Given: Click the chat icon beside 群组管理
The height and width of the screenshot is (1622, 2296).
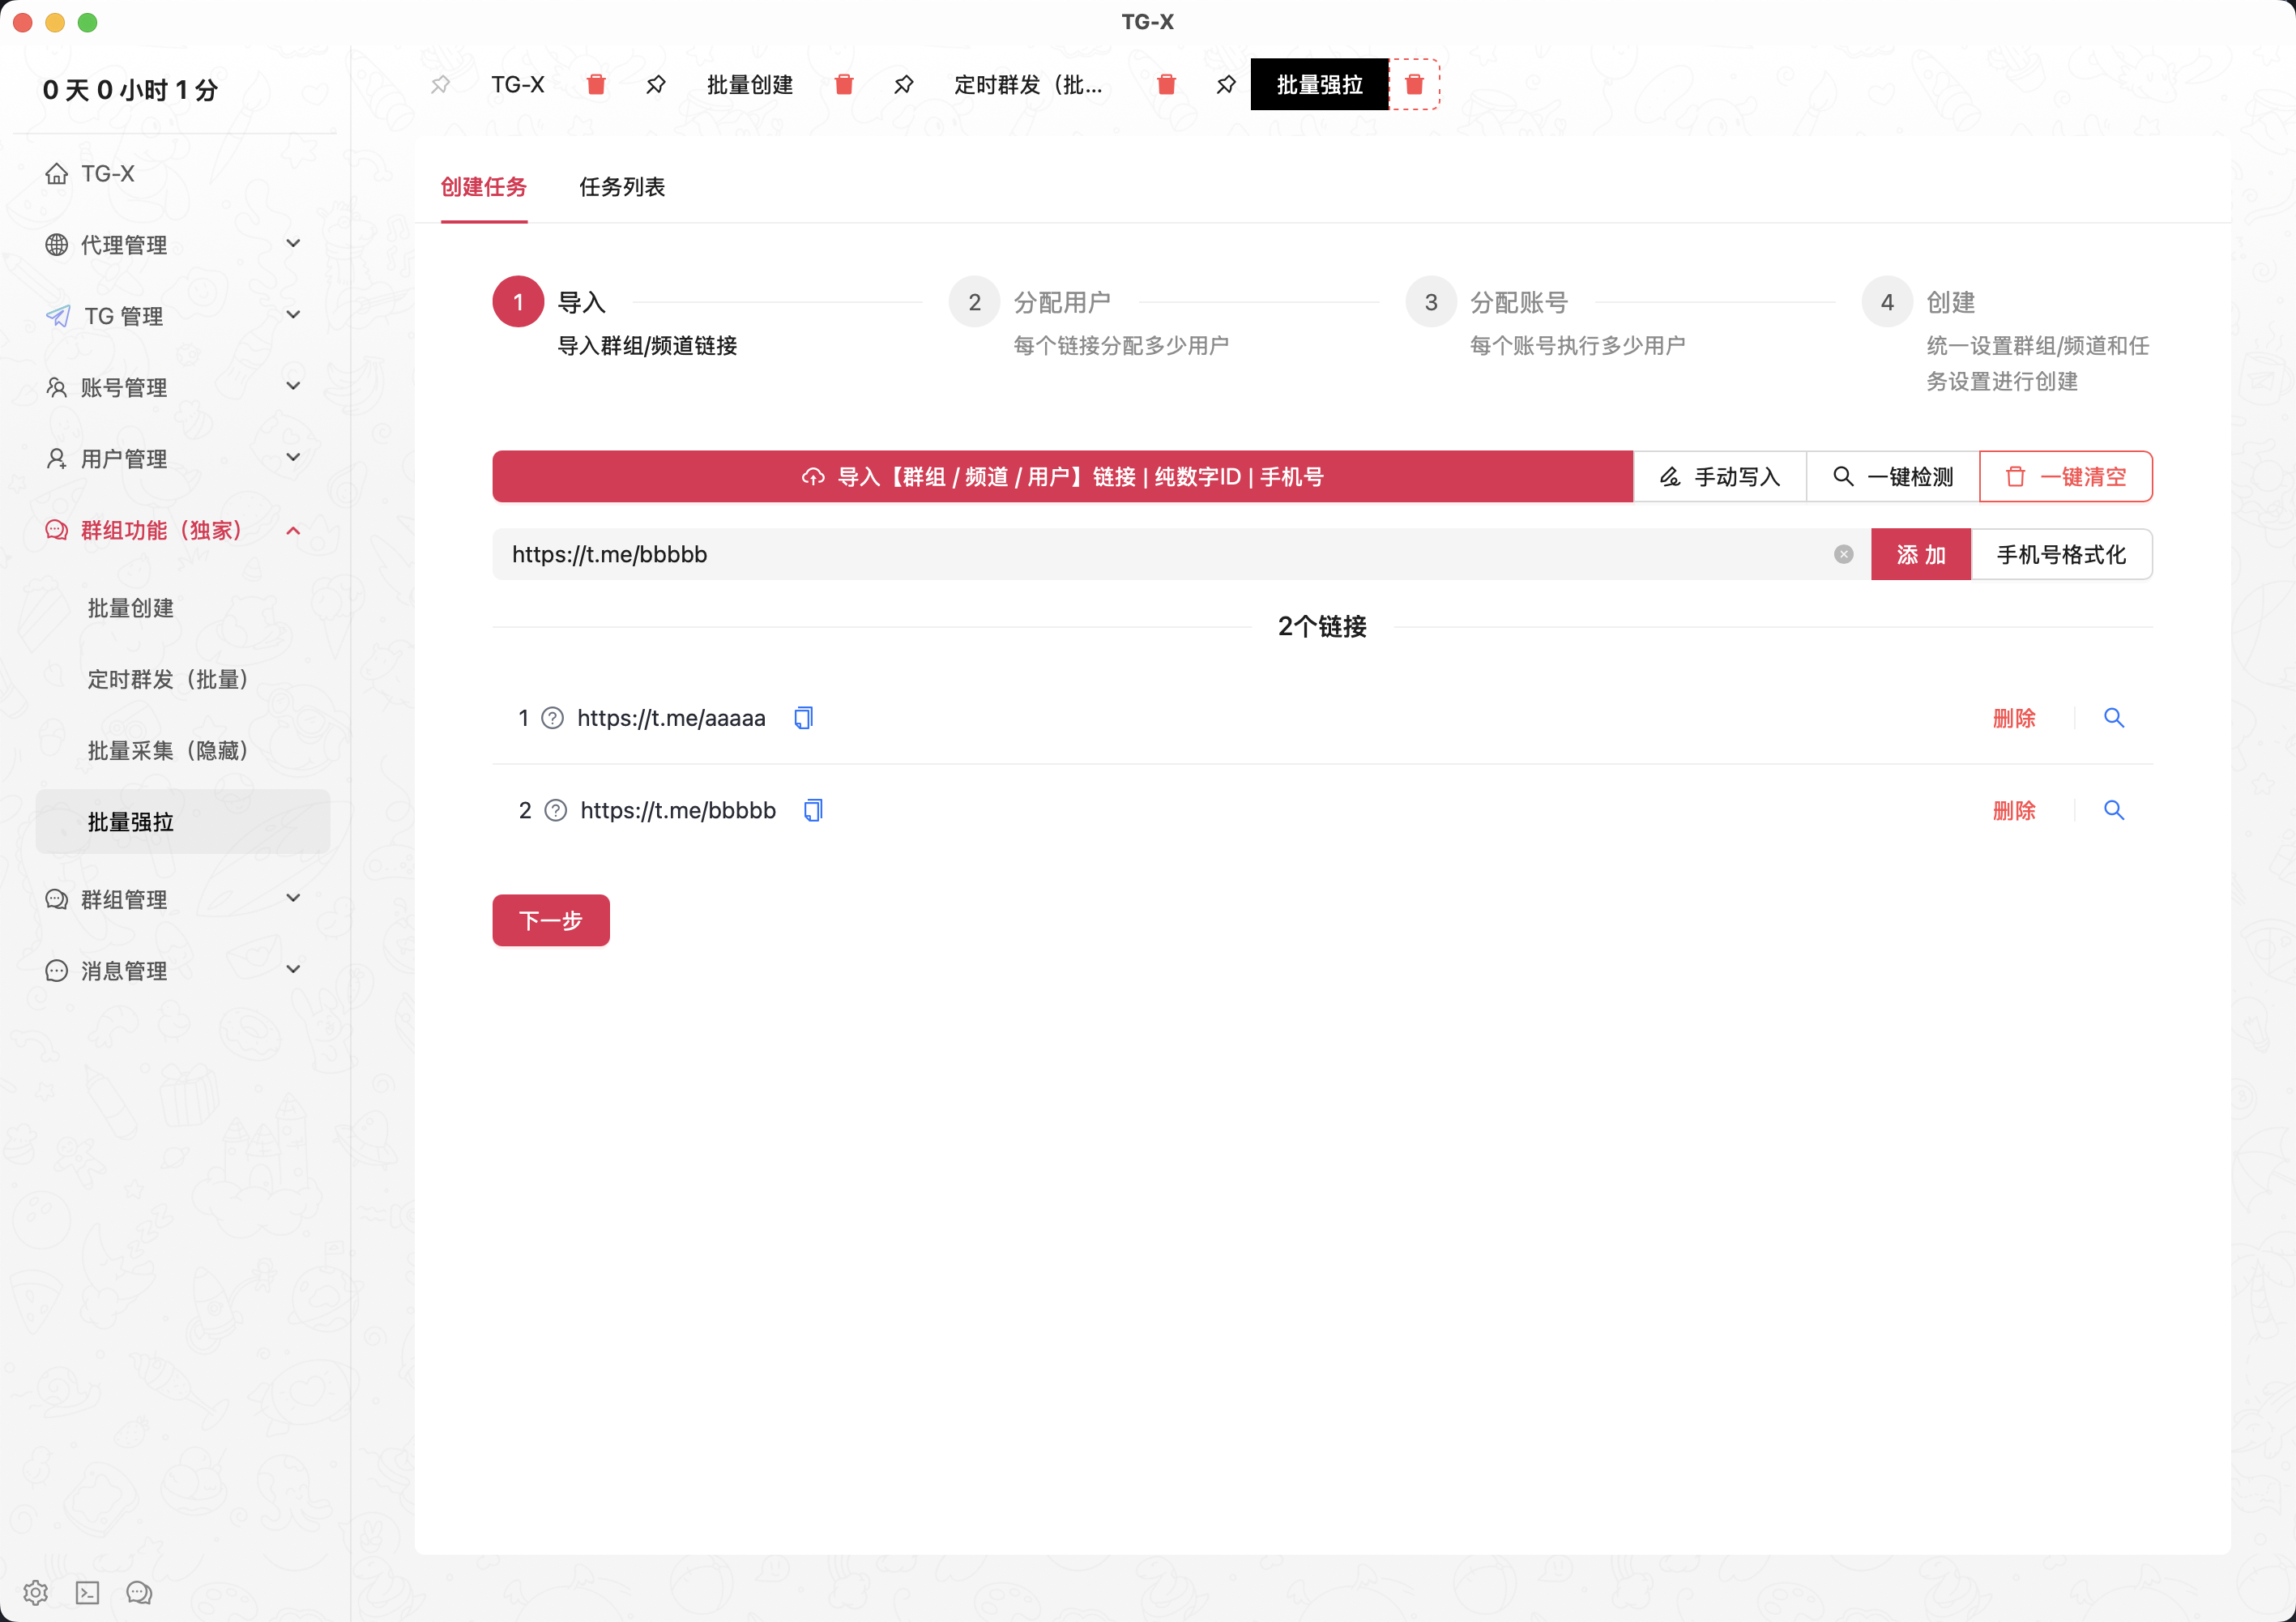Looking at the screenshot, I should pyautogui.click(x=57, y=900).
